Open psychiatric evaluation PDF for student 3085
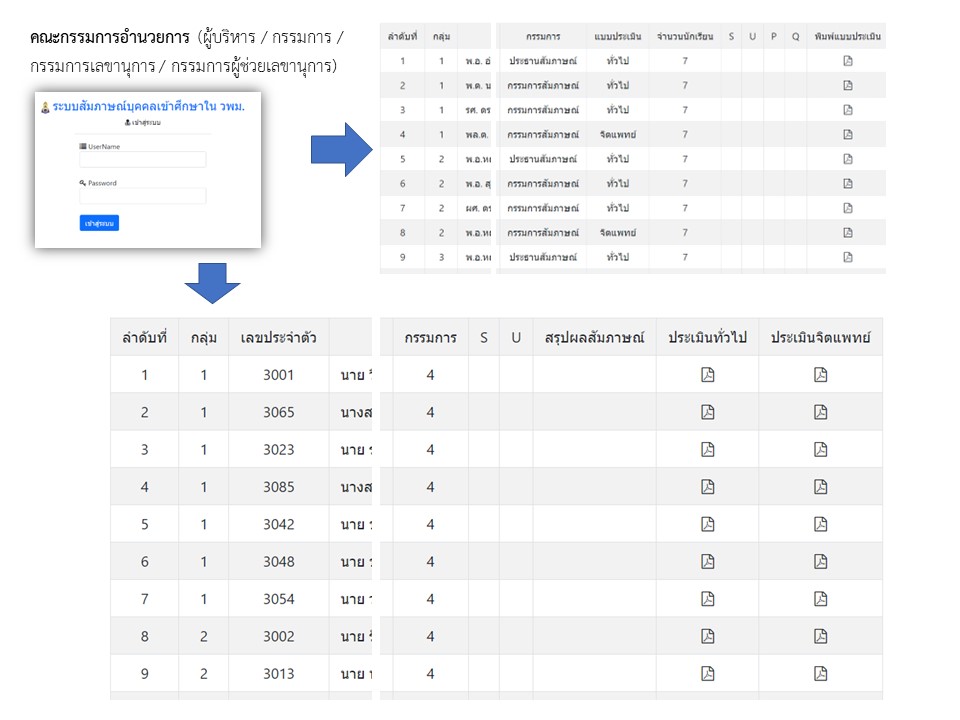This screenshot has height=720, width=960. (820, 487)
